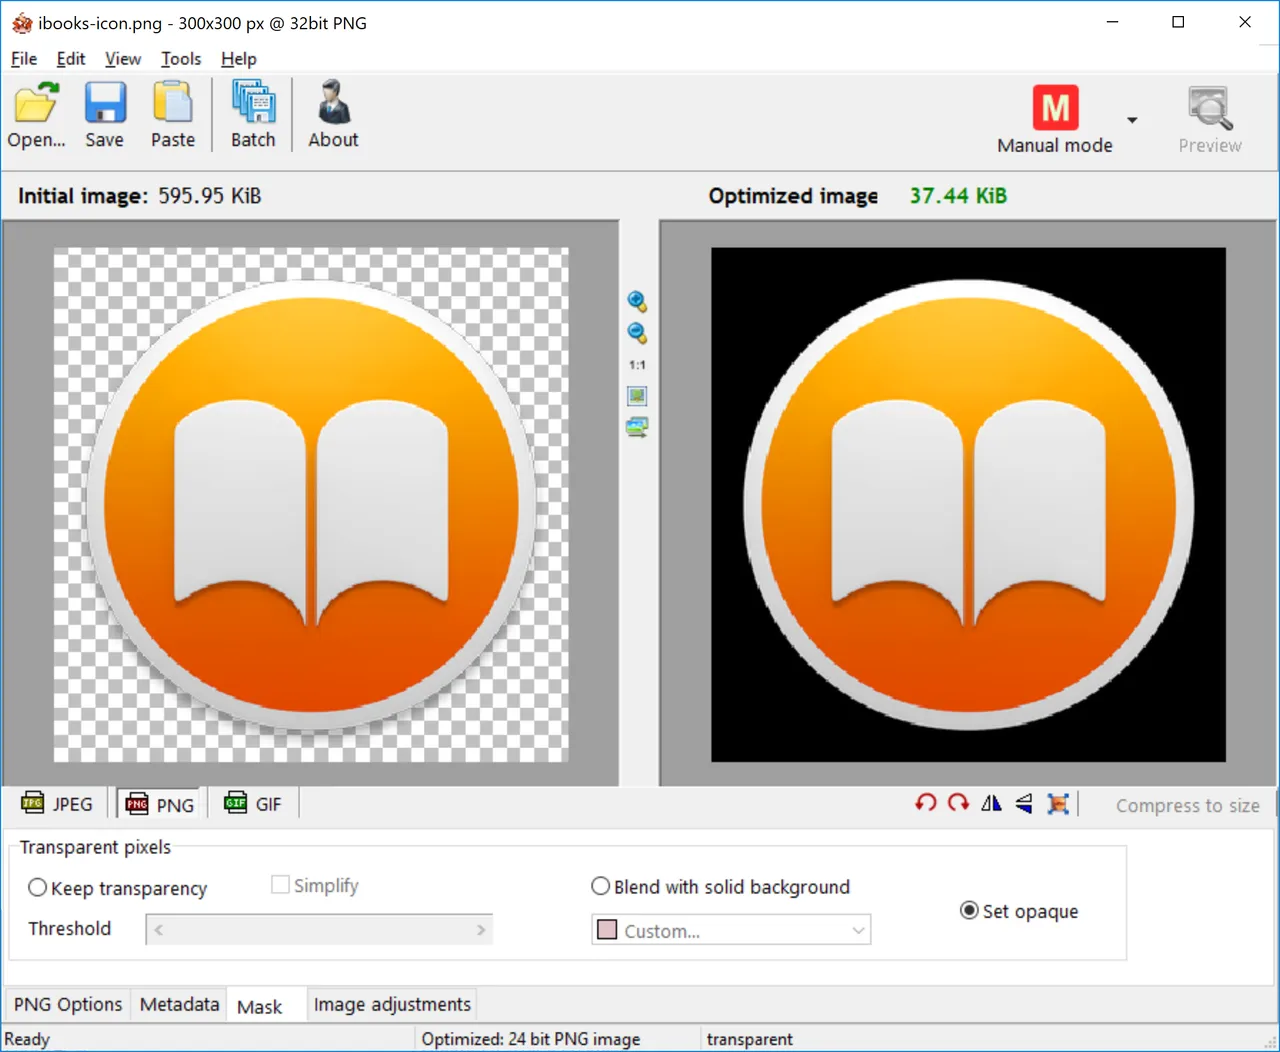Open the Metadata tab
The height and width of the screenshot is (1052, 1280).
(x=179, y=1004)
